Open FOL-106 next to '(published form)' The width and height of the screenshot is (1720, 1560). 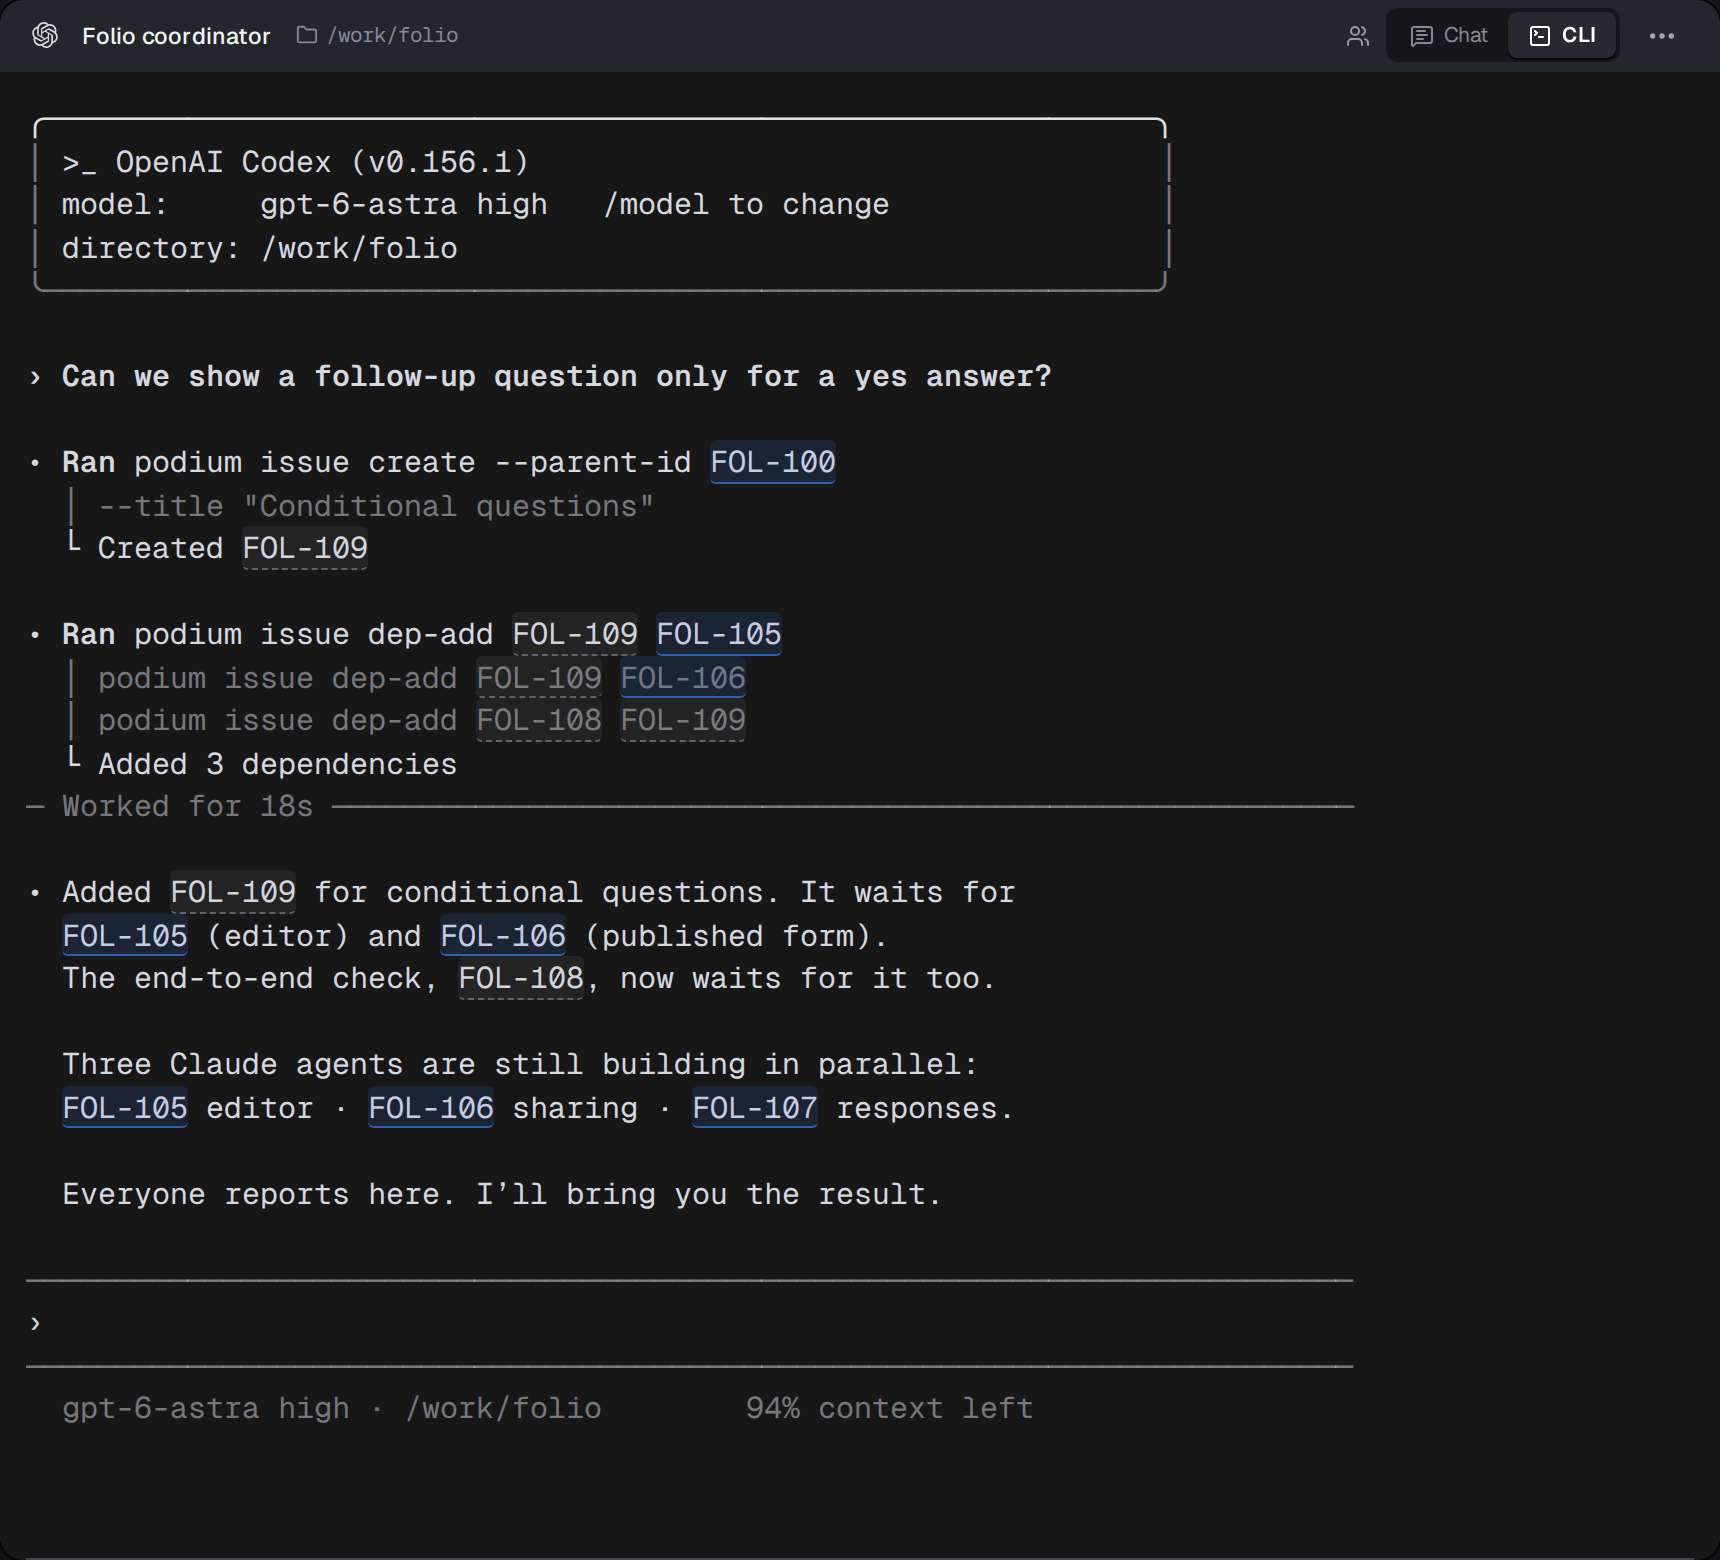[x=503, y=936]
